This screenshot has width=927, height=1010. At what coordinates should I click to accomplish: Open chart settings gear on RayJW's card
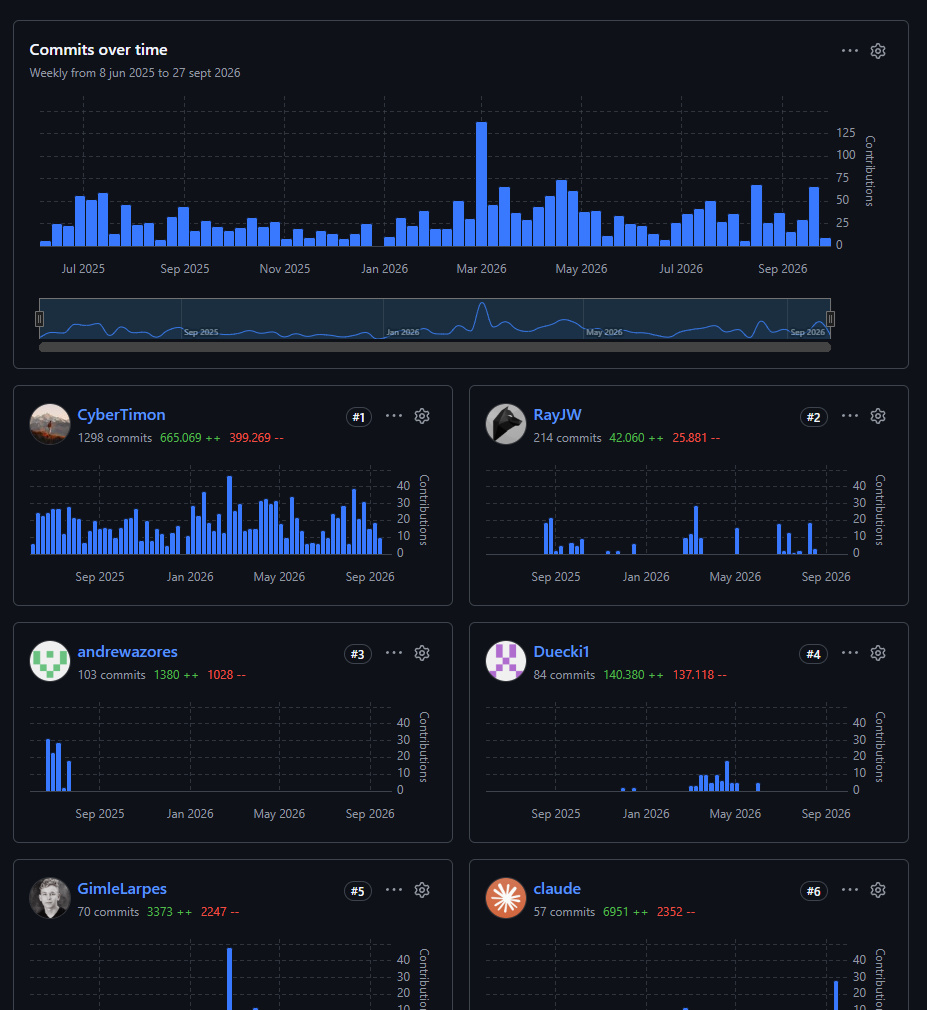(x=878, y=416)
